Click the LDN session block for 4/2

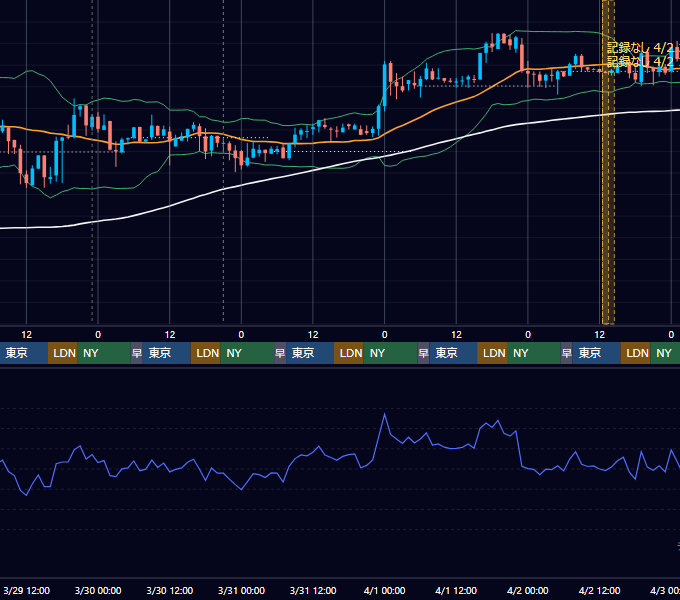tap(636, 353)
